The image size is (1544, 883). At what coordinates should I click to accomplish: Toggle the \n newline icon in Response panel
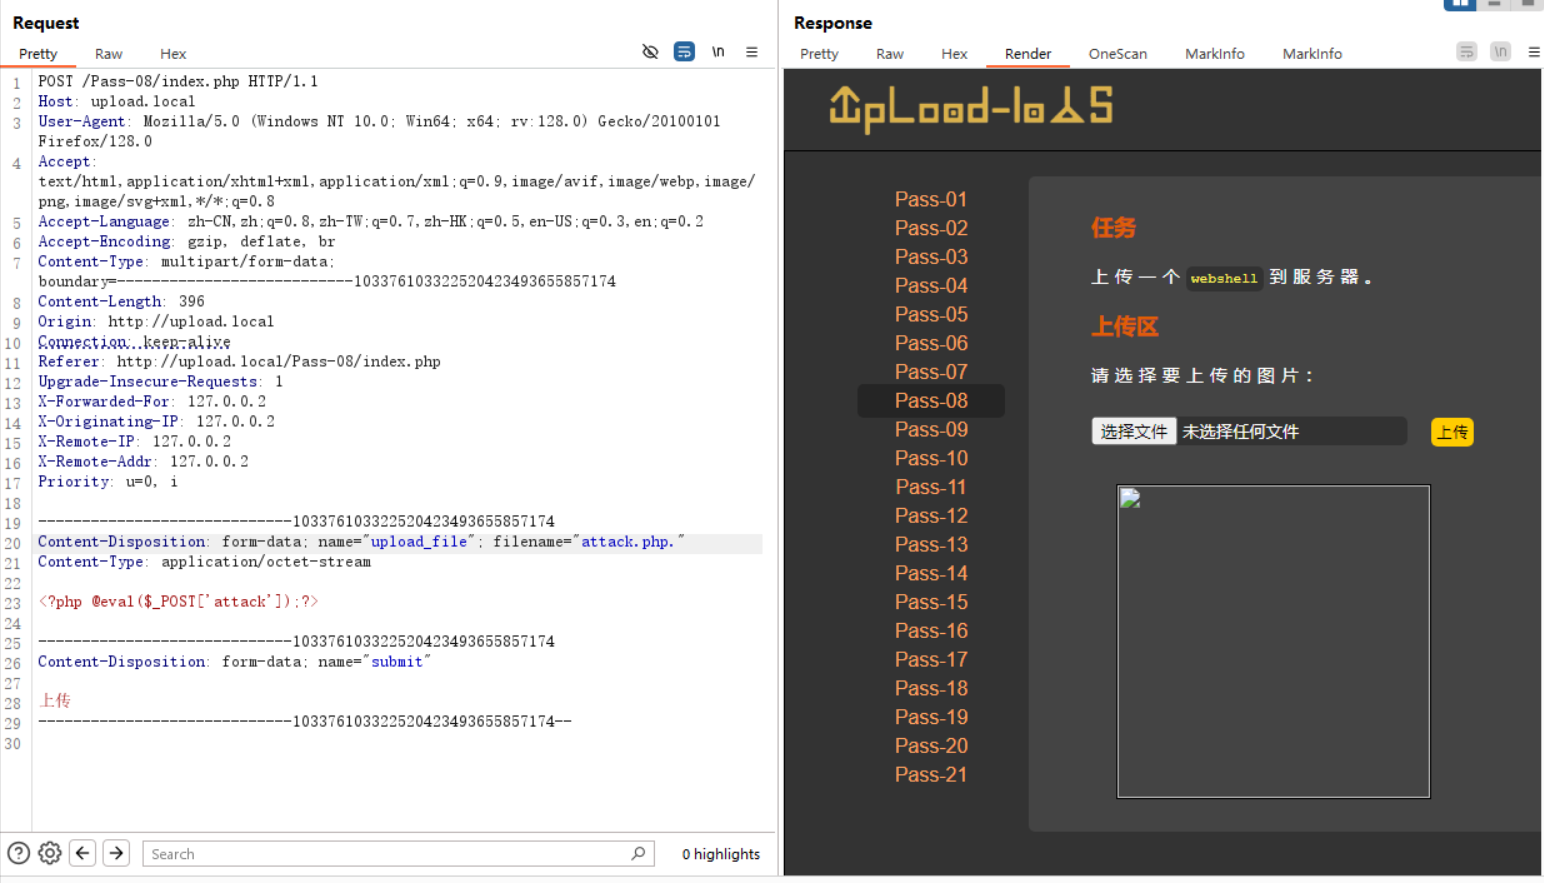coord(1500,52)
